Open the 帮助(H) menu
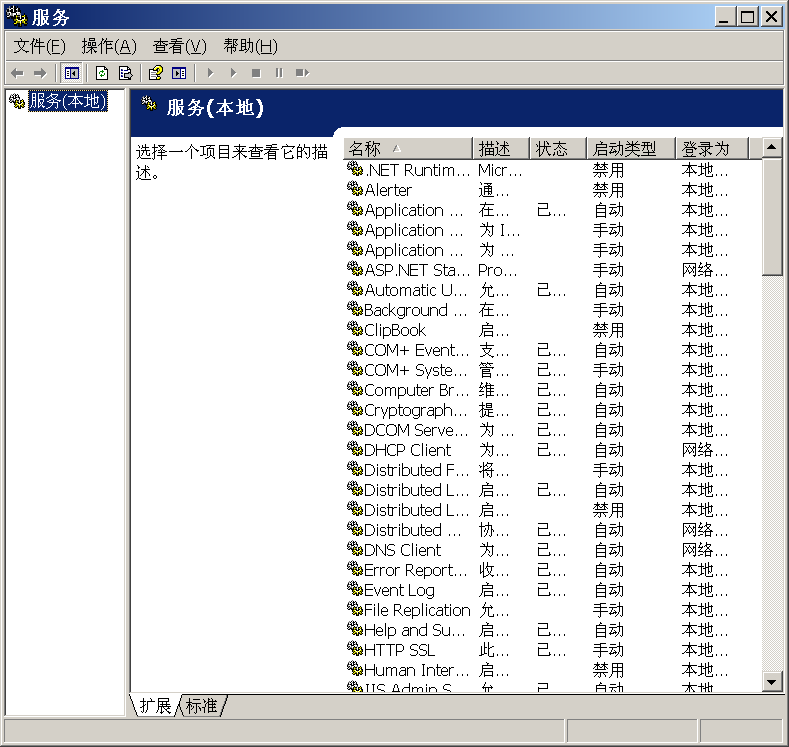 tap(250, 46)
